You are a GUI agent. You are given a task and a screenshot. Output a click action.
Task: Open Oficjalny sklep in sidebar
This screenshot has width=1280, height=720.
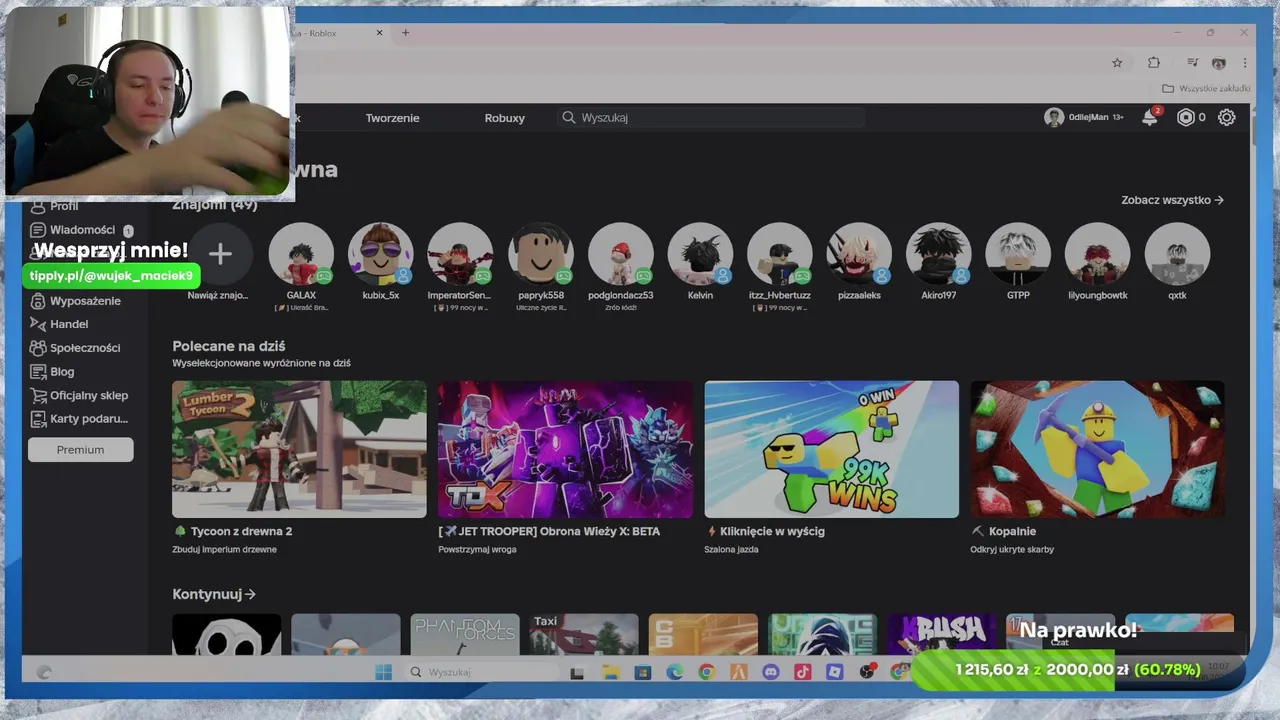pyautogui.click(x=80, y=395)
